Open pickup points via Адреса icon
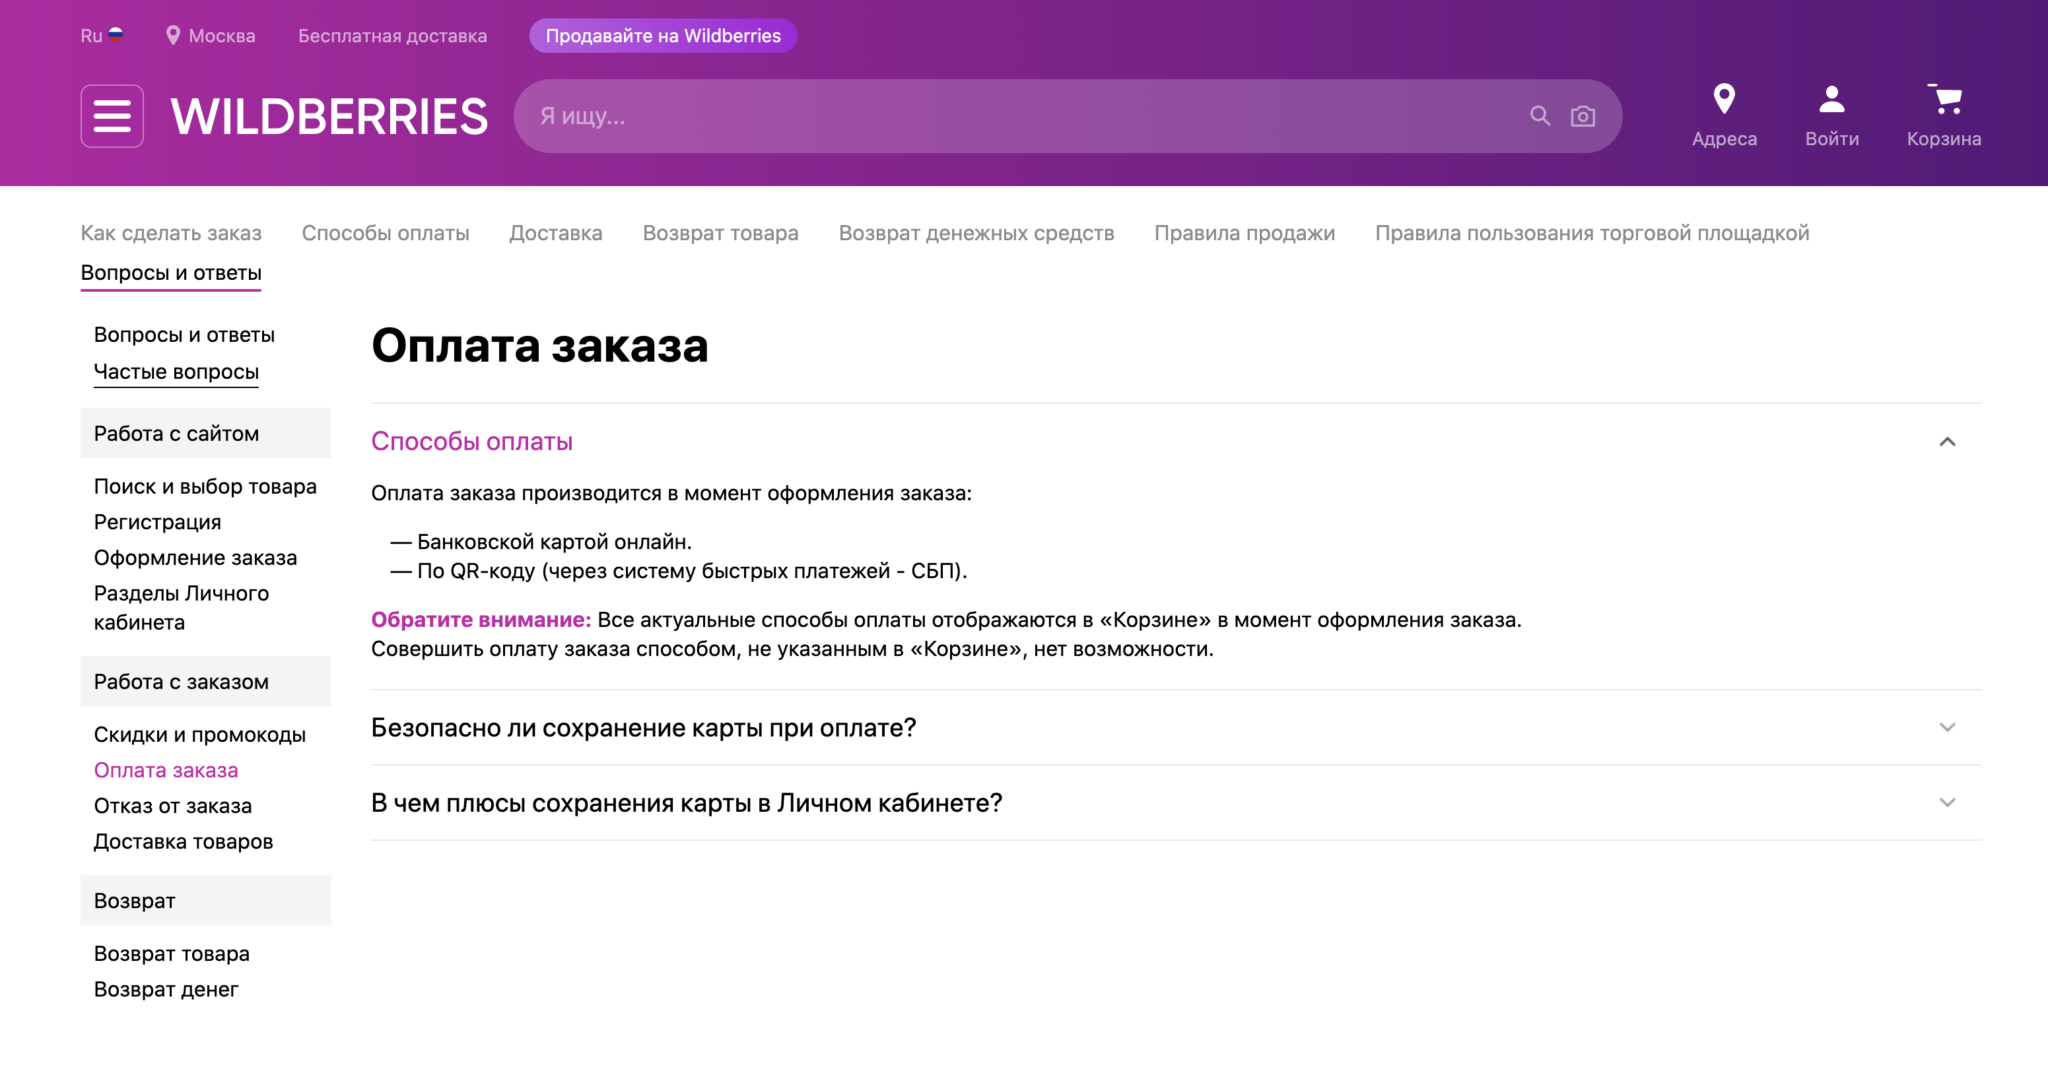 tap(1724, 116)
